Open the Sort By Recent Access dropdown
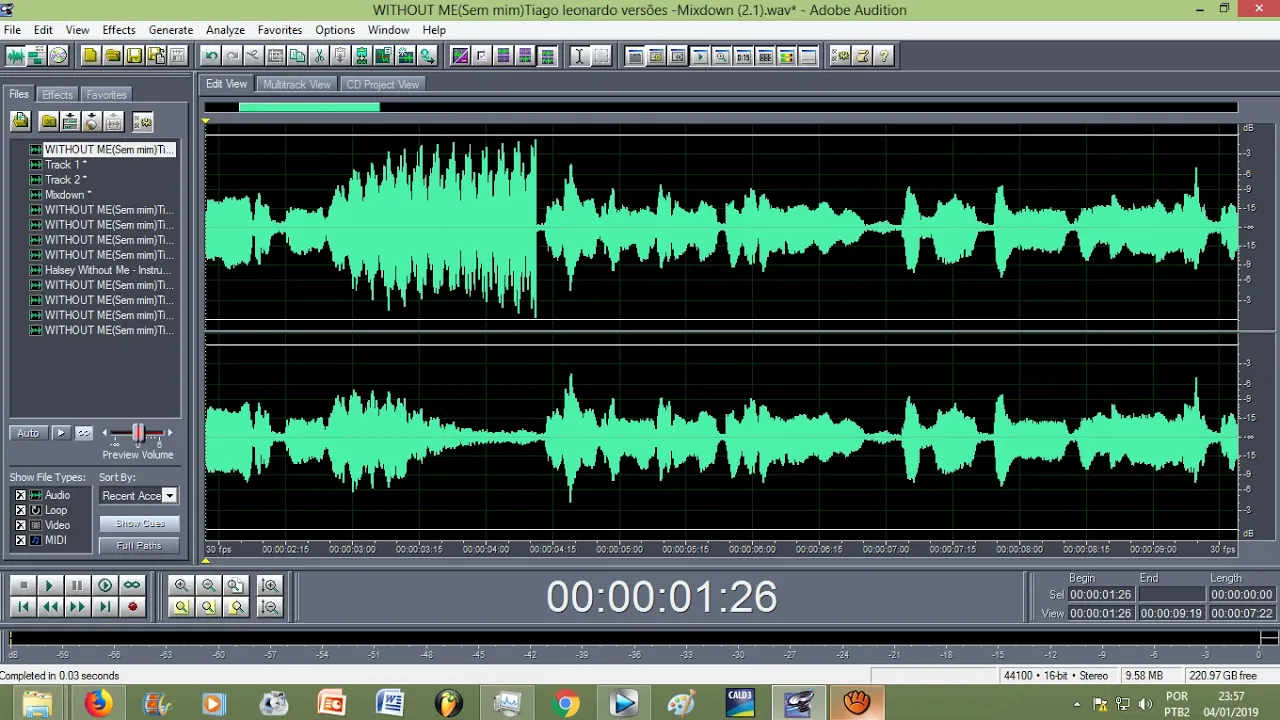The width and height of the screenshot is (1280, 720). [138, 496]
